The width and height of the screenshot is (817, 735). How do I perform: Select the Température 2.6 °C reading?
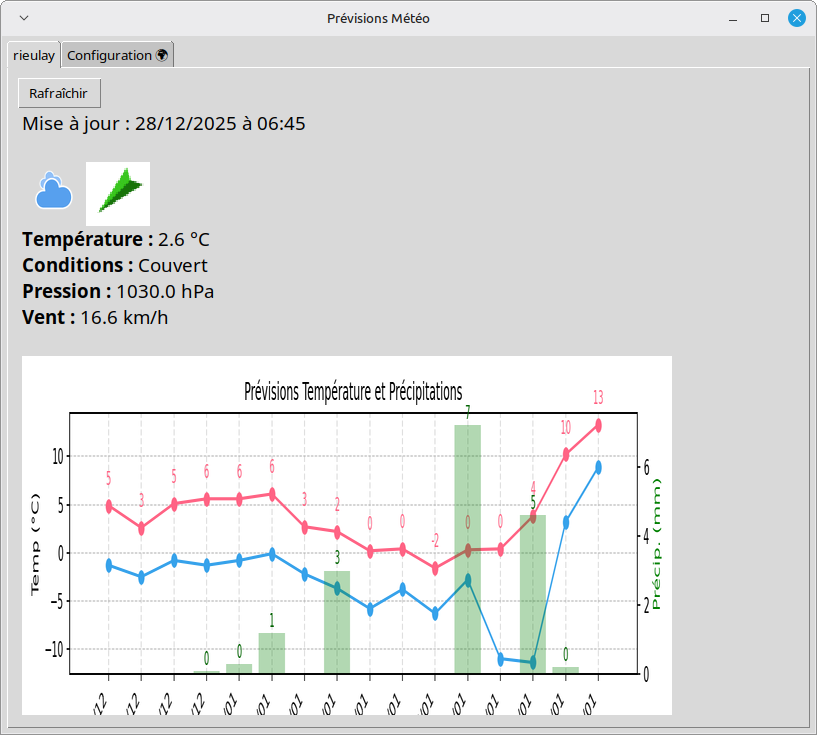tap(116, 240)
